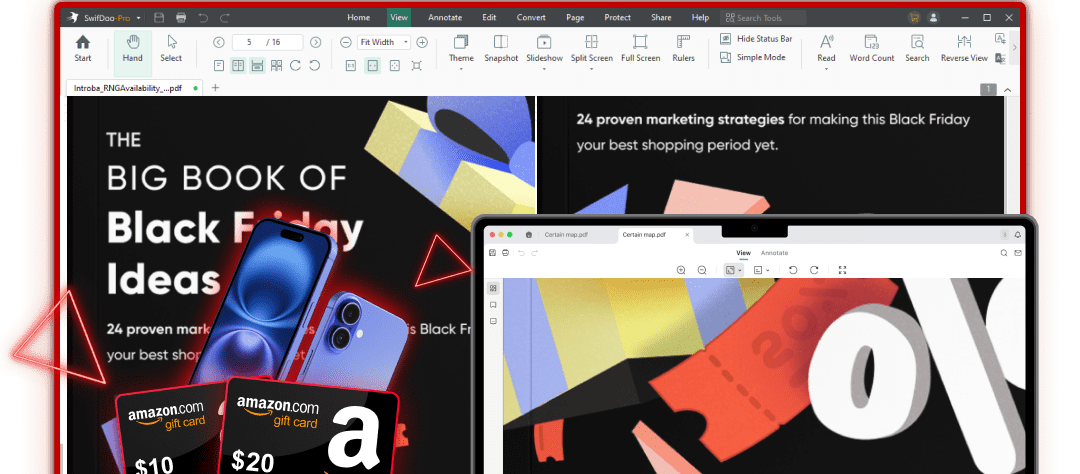Open the Mac app page layout dropdown
1080x474 pixels.
coord(762,270)
